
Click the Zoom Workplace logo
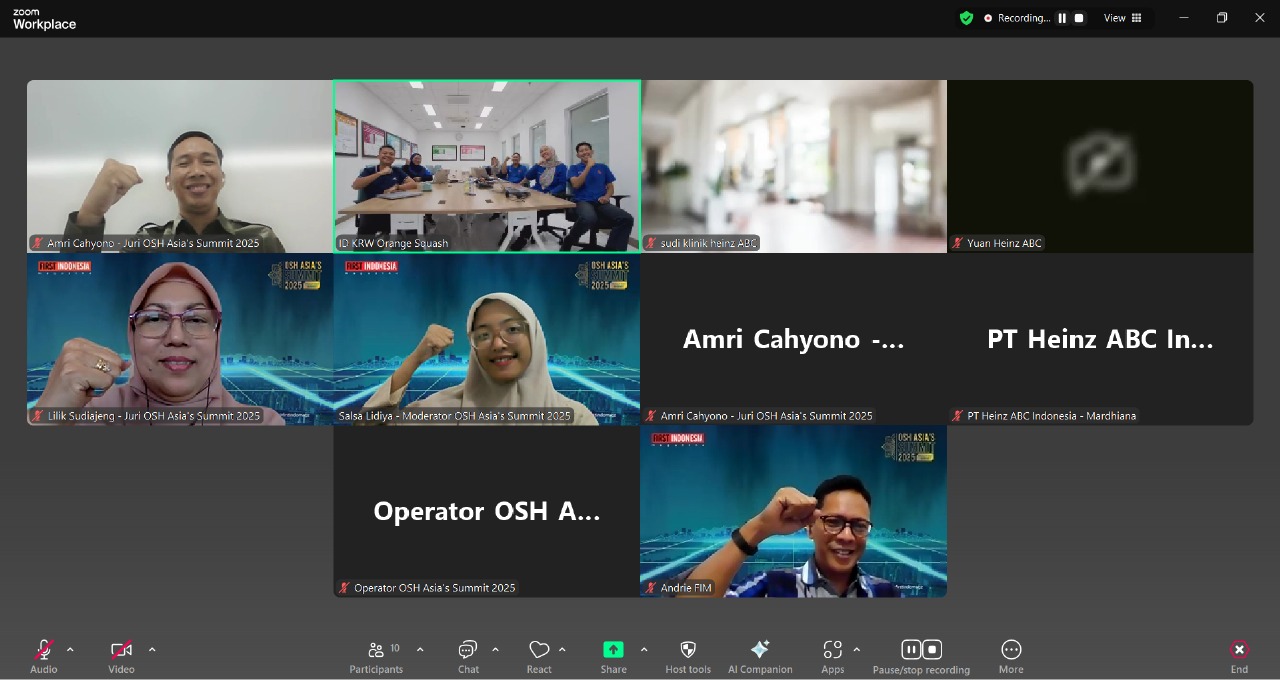[44, 19]
